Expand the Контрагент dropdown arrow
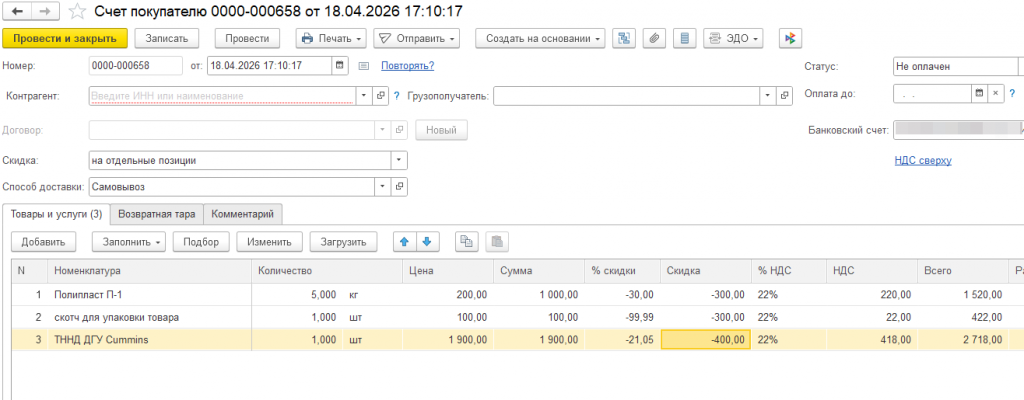 364,96
